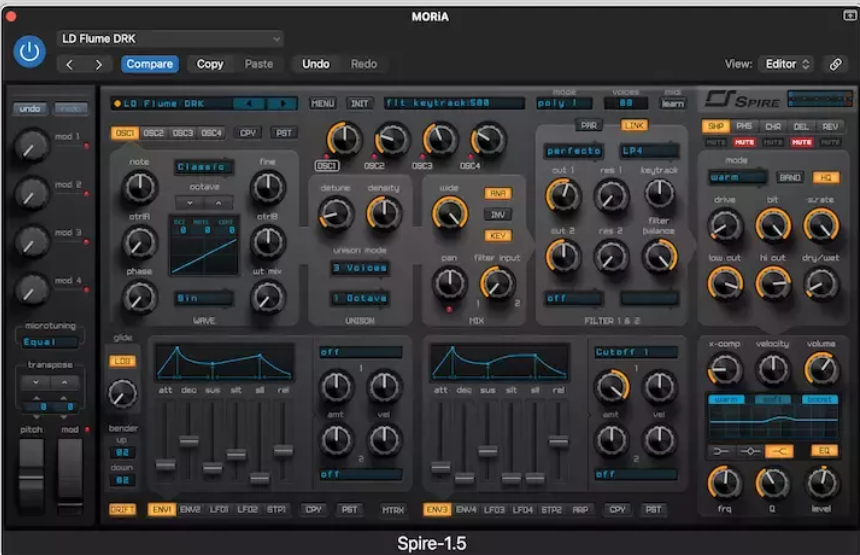This screenshot has height=555, width=860.
Task: Toggle the HQ button
Action: (x=825, y=178)
